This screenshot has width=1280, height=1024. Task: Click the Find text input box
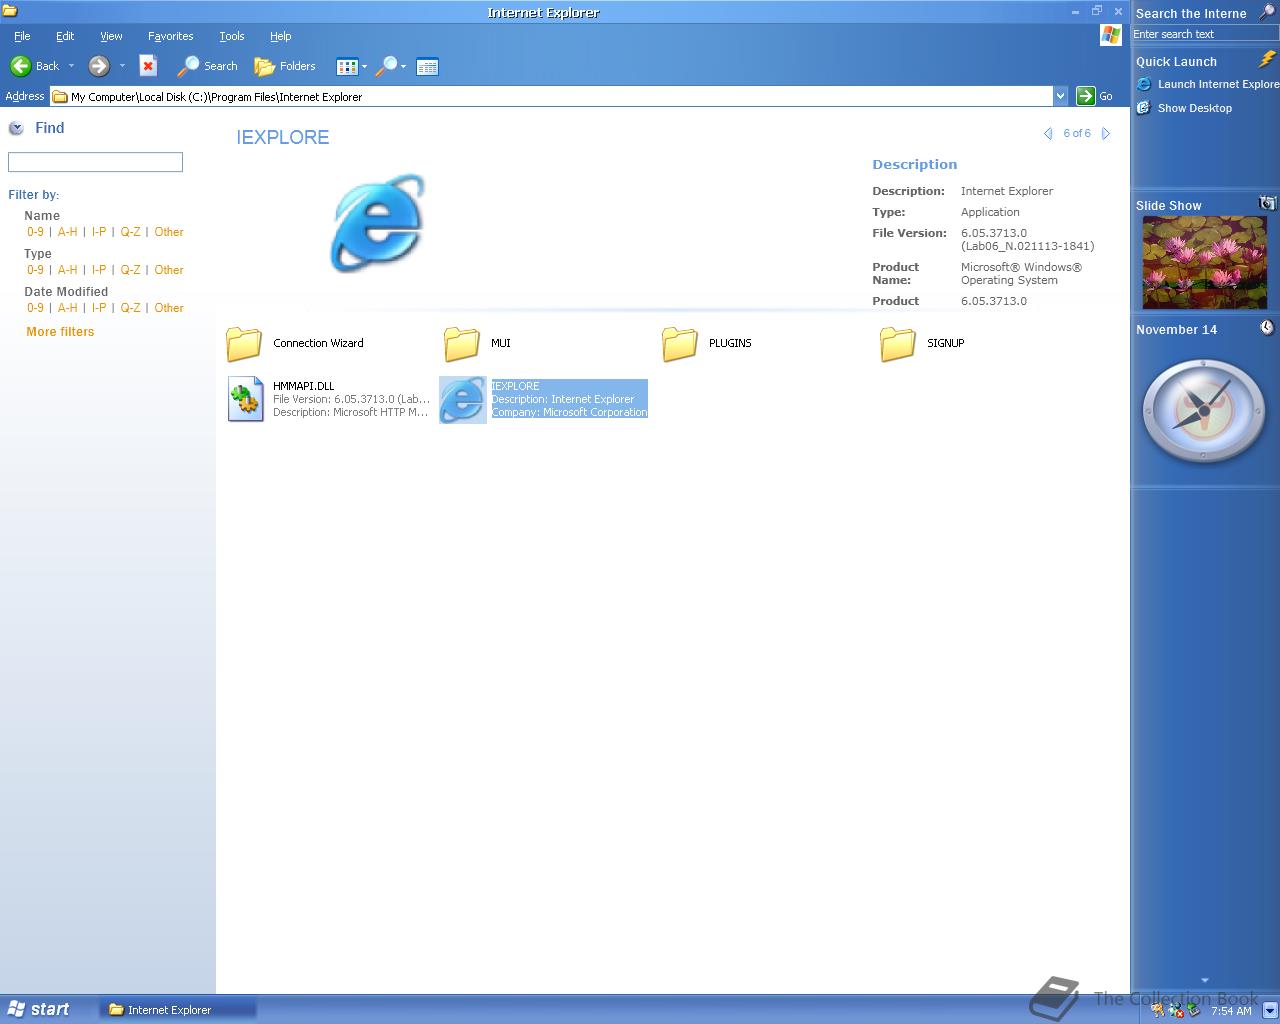point(95,162)
